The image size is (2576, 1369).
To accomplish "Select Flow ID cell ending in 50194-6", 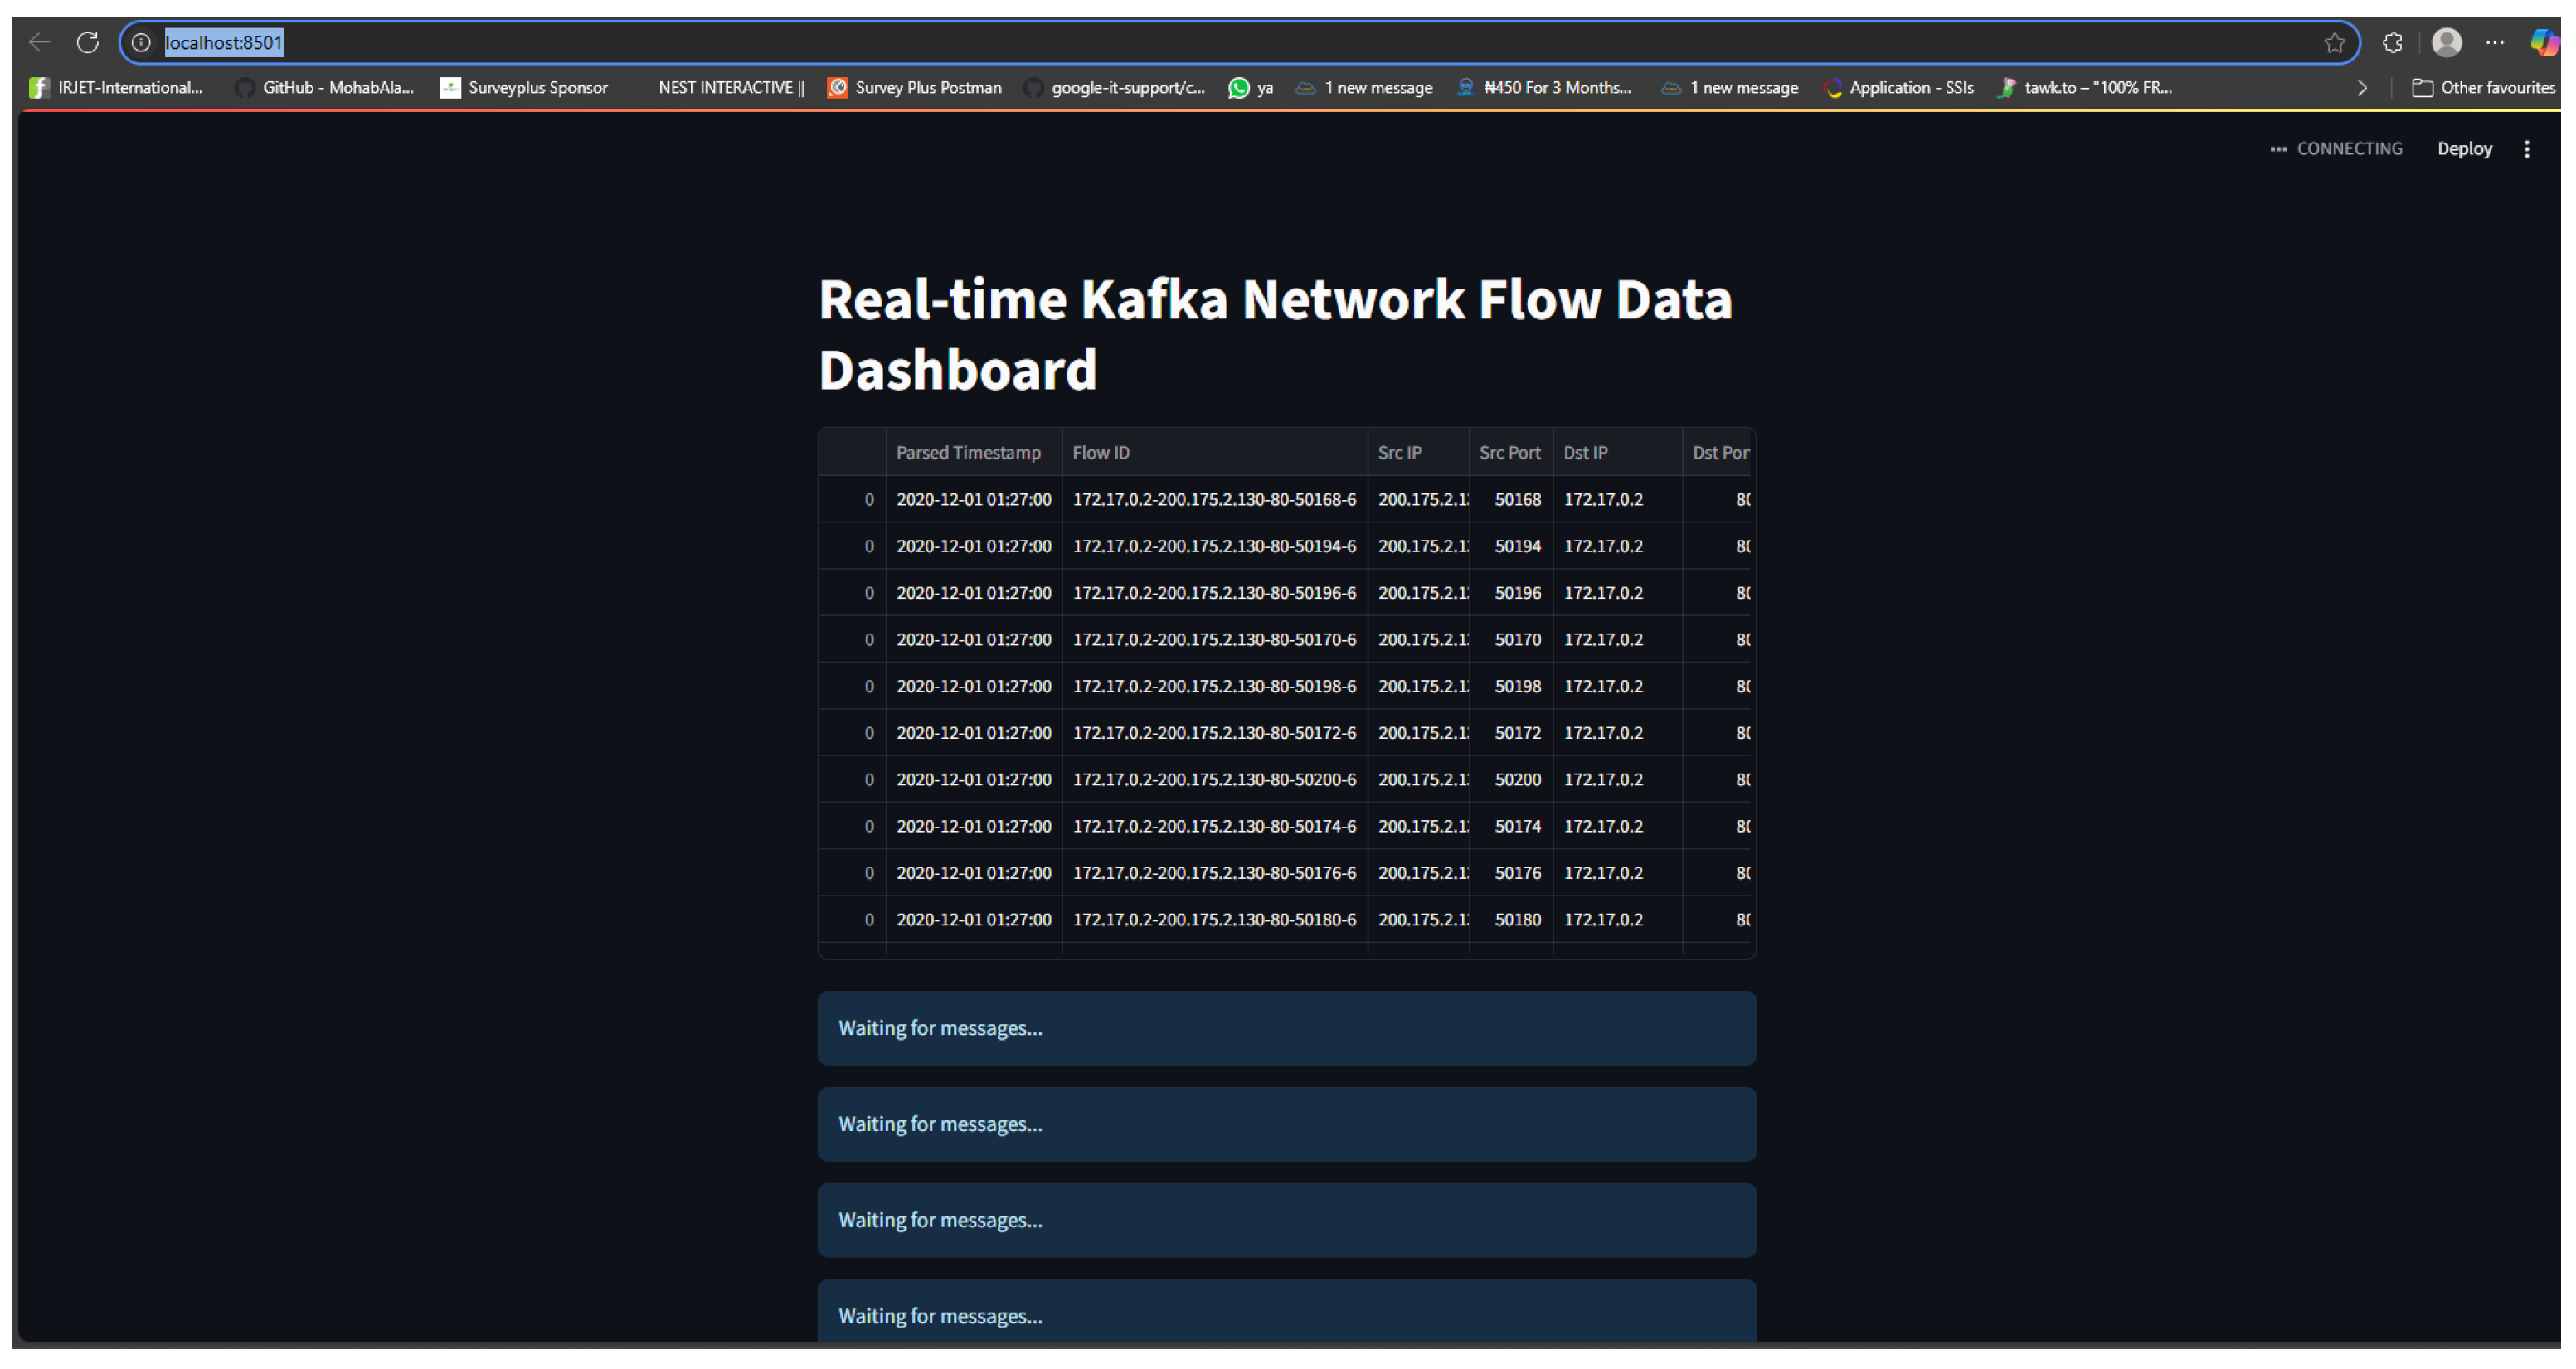I will click(1214, 546).
